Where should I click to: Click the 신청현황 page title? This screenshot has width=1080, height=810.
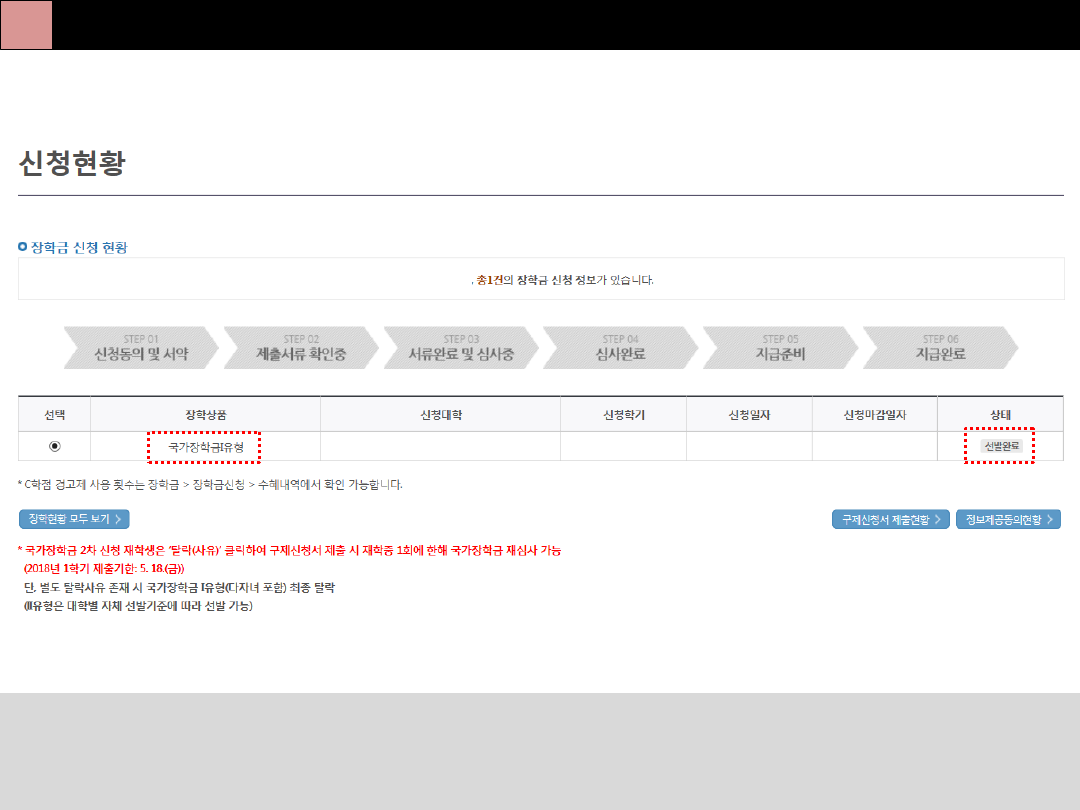(x=72, y=164)
